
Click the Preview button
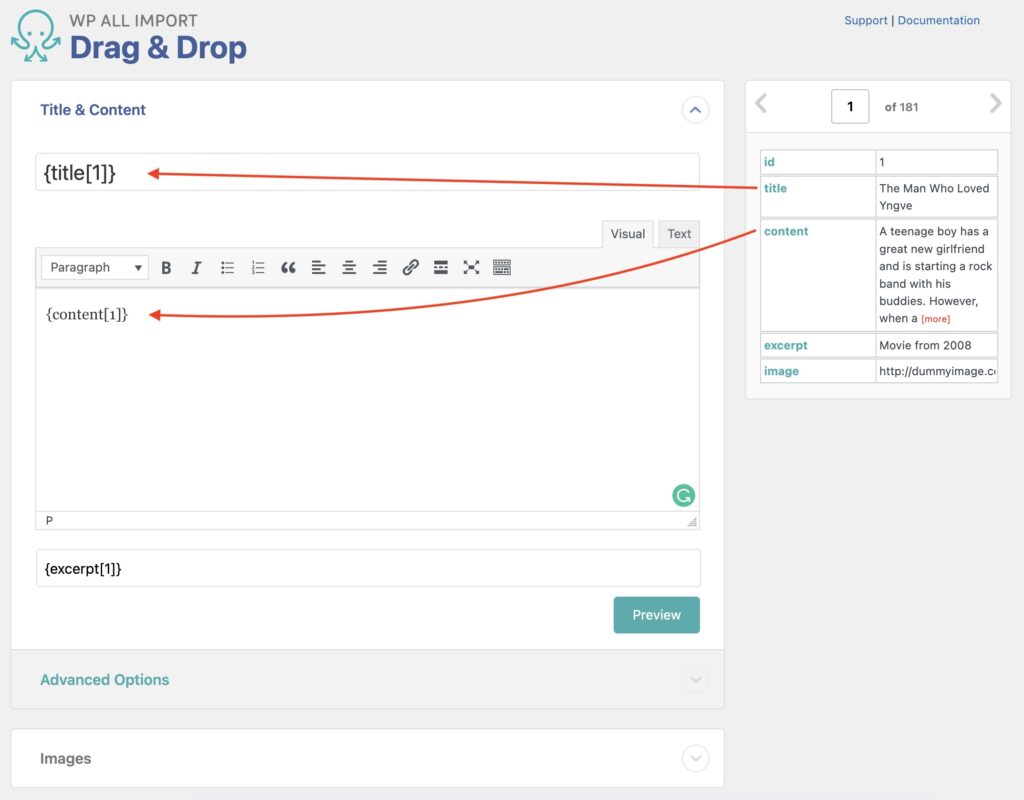click(656, 615)
